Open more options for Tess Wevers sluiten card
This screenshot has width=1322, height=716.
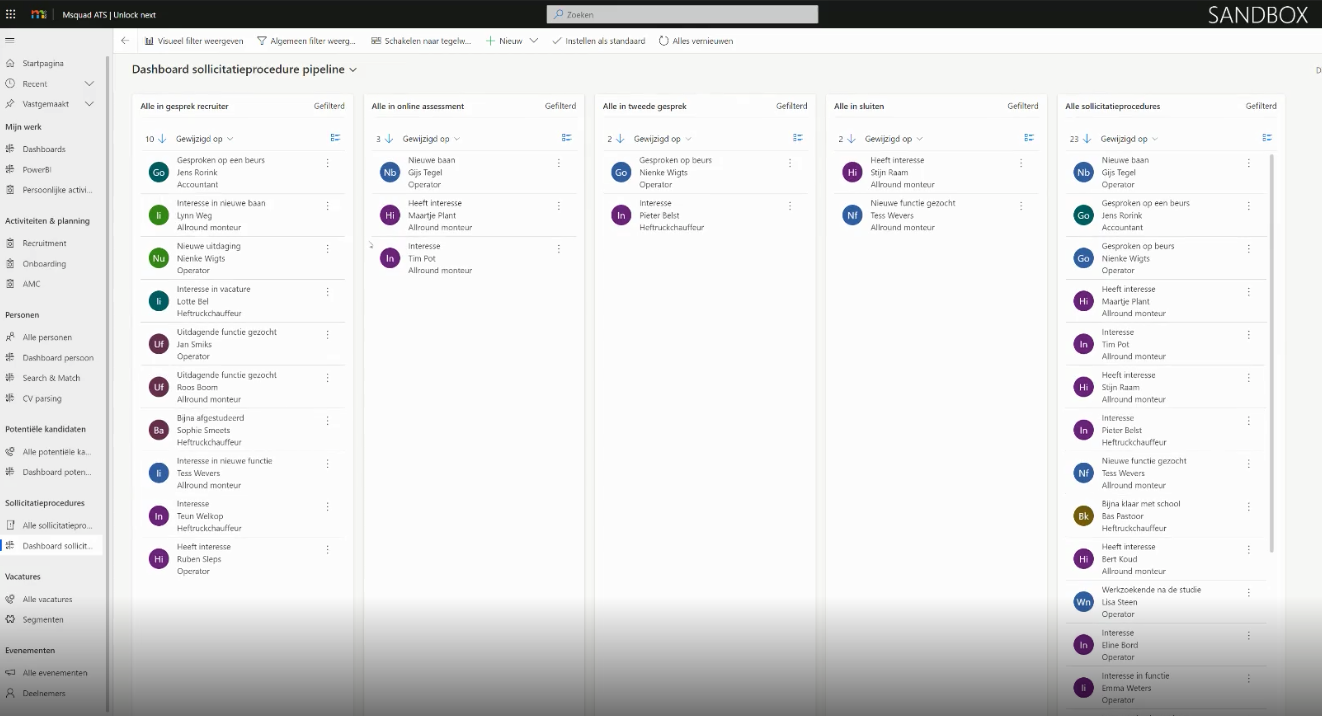click(x=1021, y=206)
